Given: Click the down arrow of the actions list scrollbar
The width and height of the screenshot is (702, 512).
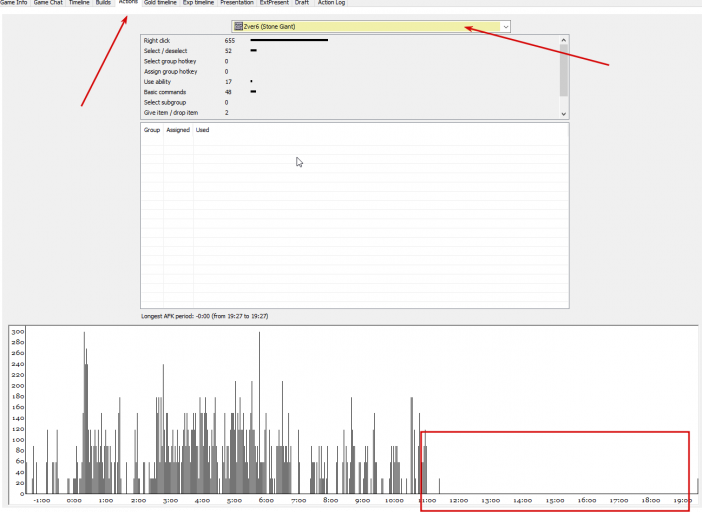Looking at the screenshot, I should (564, 114).
